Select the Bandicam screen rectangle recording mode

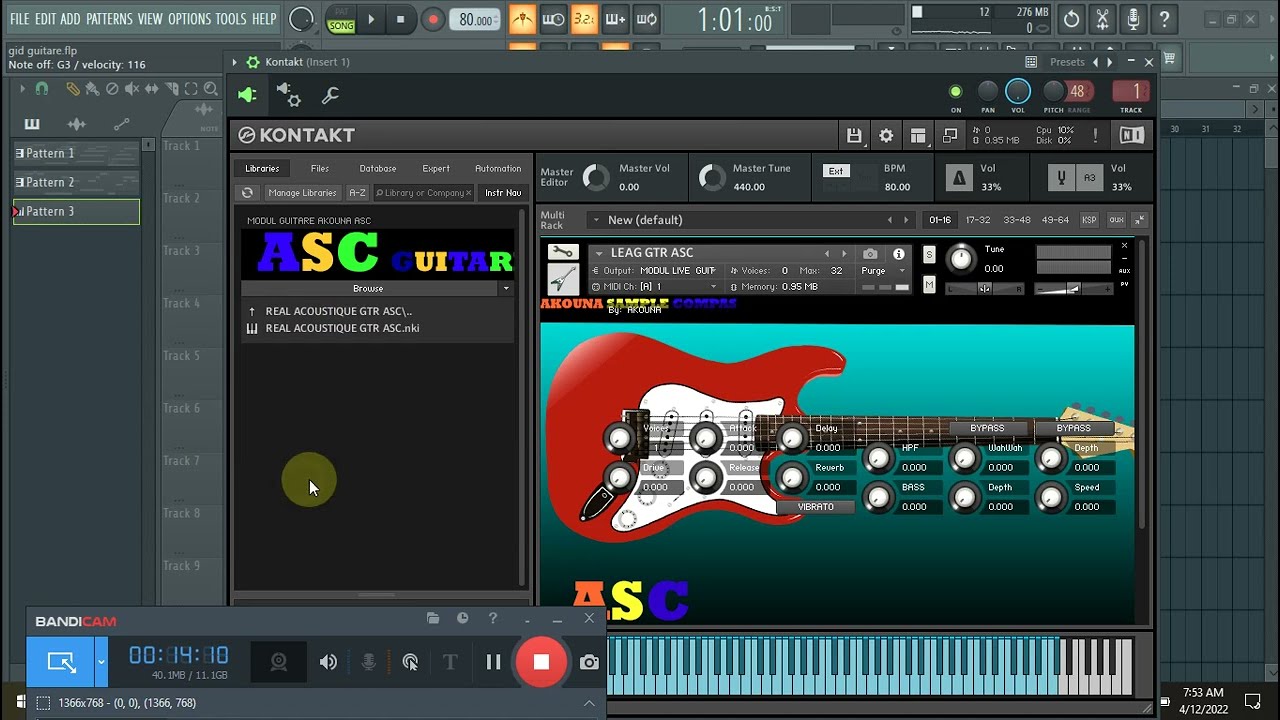pos(61,662)
